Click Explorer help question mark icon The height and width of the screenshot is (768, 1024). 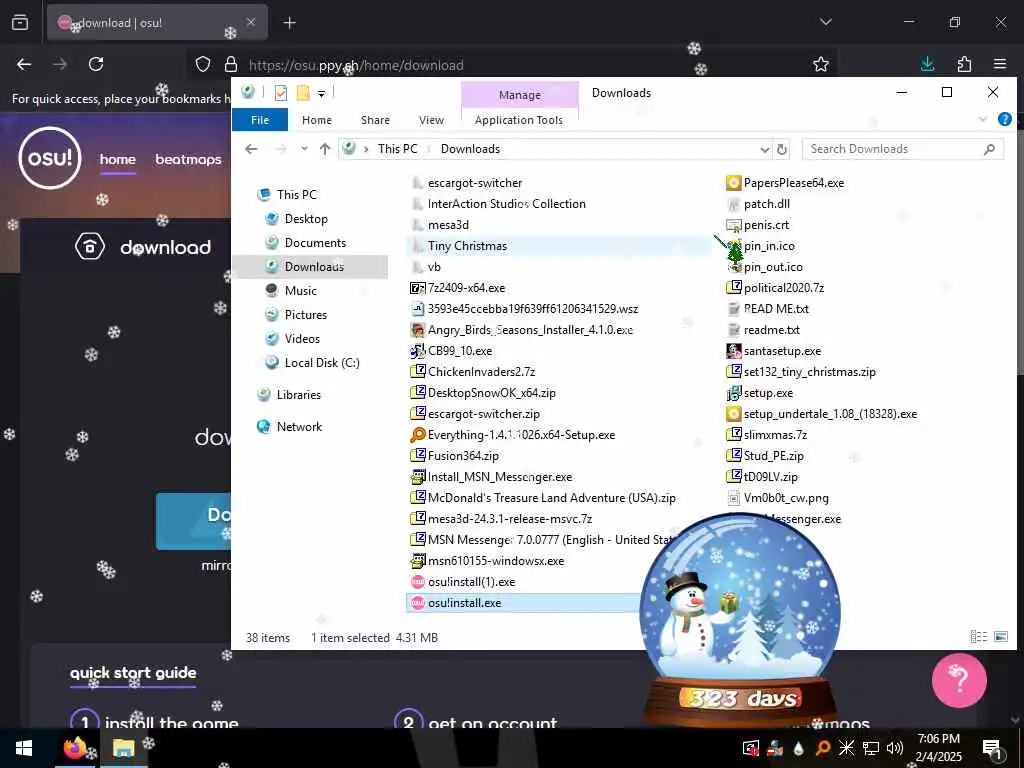pyautogui.click(x=1004, y=119)
